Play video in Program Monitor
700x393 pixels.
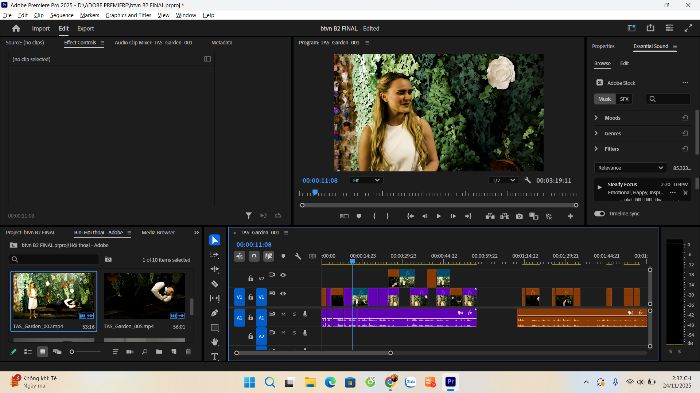click(438, 216)
